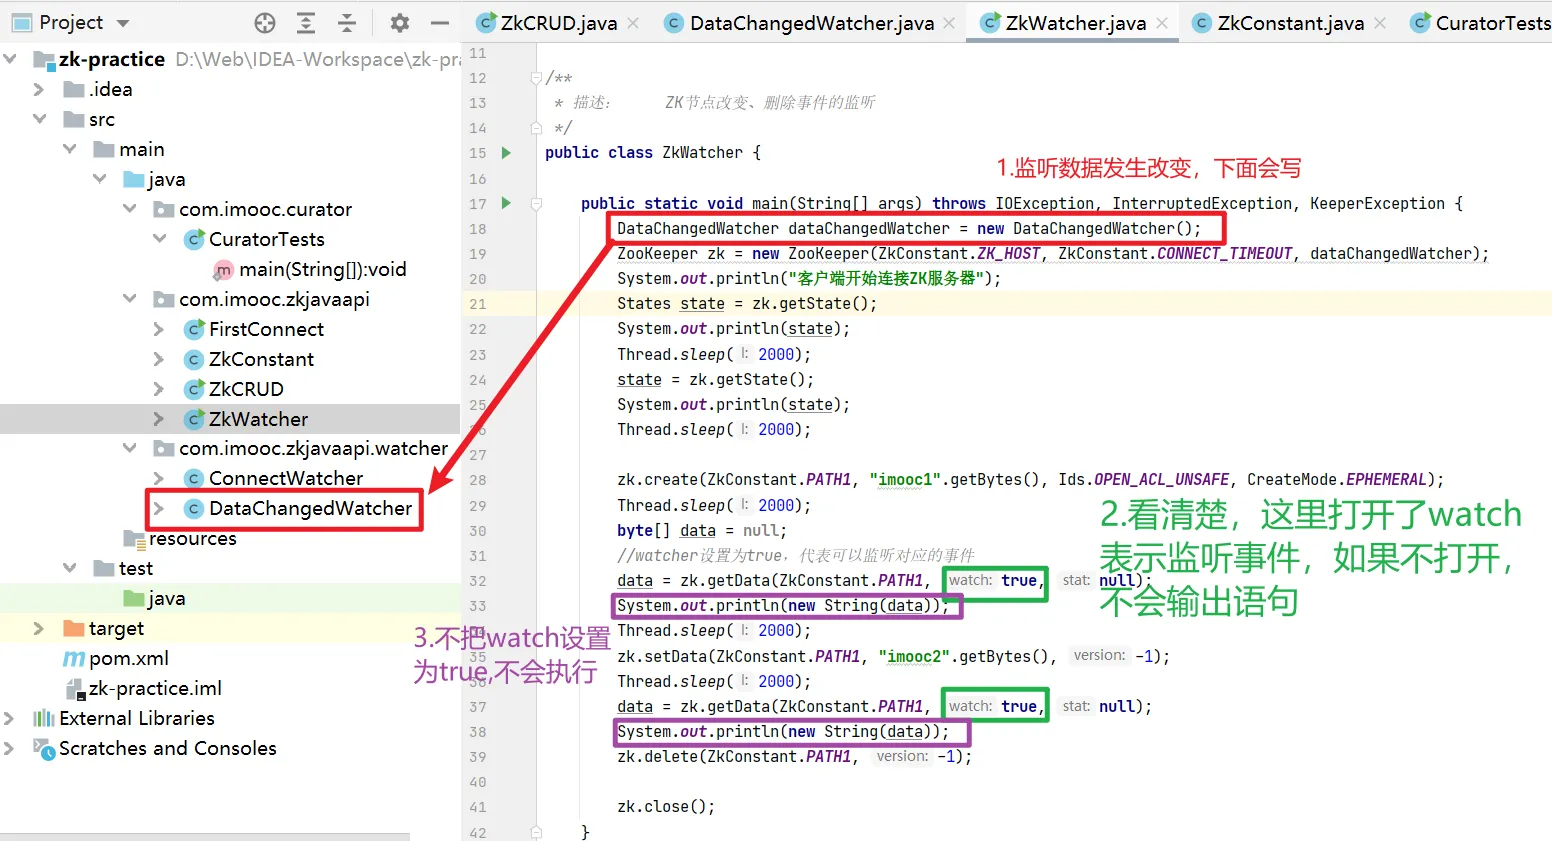Screen dimensions: 1552x841
Task: Close the DataChangedWatcher.java tab
Action: point(949,23)
